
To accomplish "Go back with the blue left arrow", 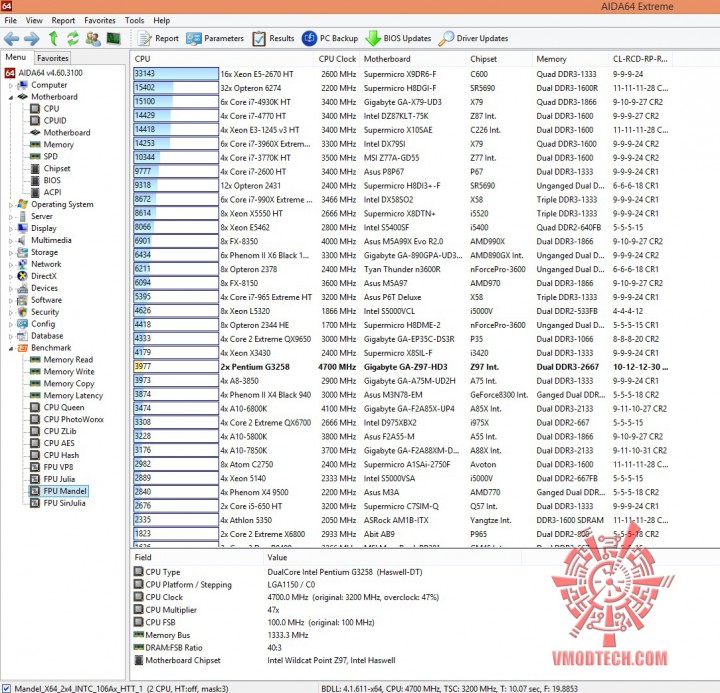I will [x=11, y=39].
